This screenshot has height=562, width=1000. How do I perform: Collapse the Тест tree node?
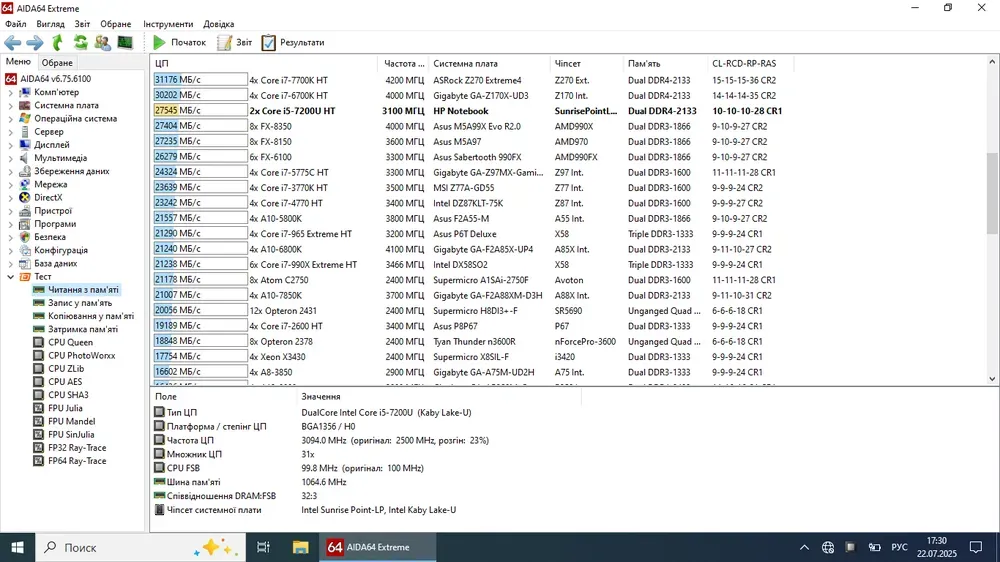[x=11, y=277]
